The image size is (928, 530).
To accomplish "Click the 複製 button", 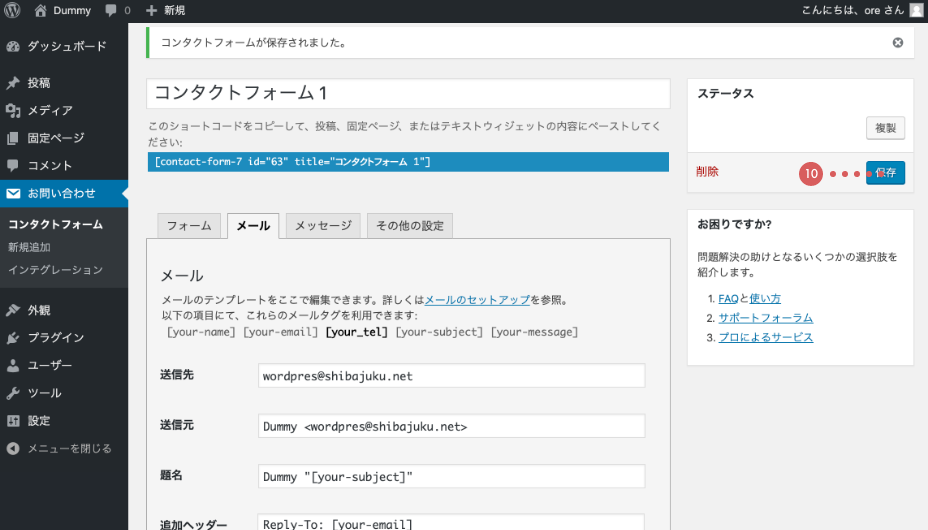I will (x=885, y=128).
